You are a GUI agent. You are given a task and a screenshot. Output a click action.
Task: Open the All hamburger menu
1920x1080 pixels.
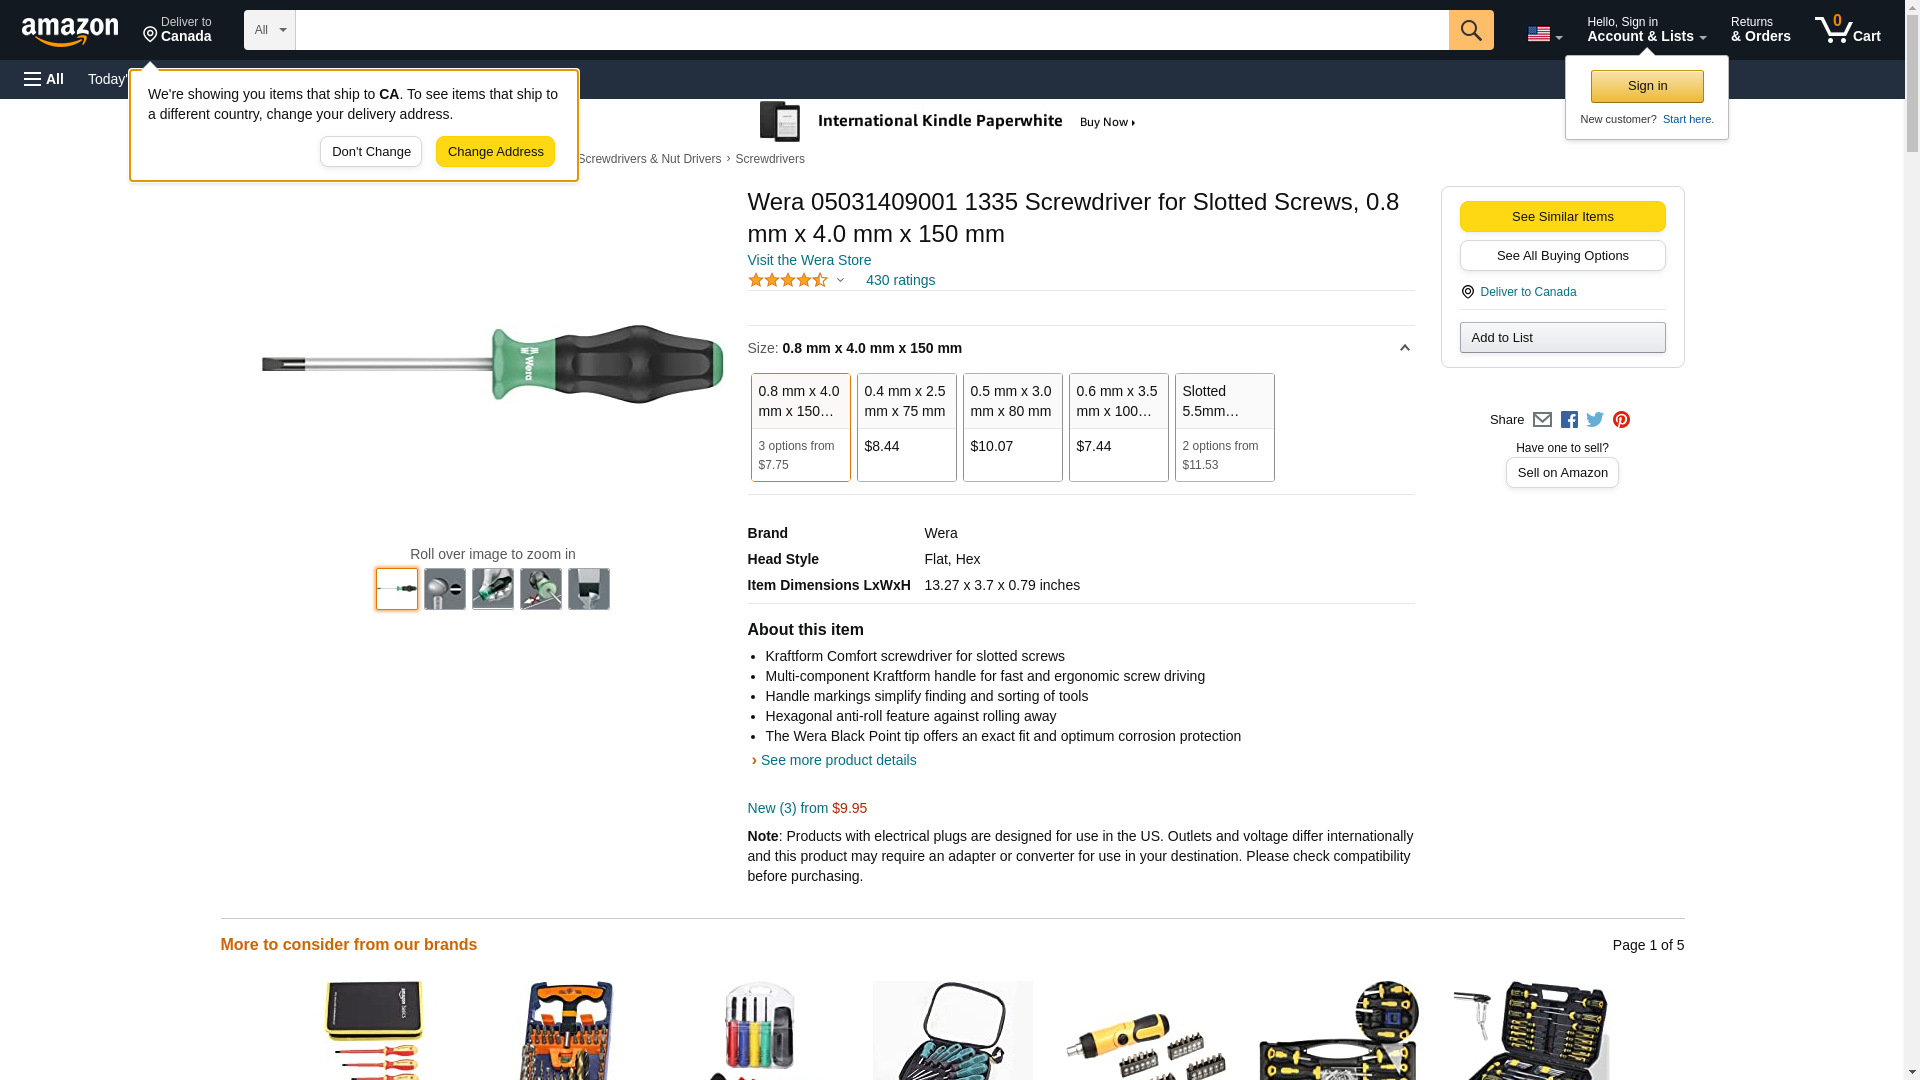[x=44, y=79]
